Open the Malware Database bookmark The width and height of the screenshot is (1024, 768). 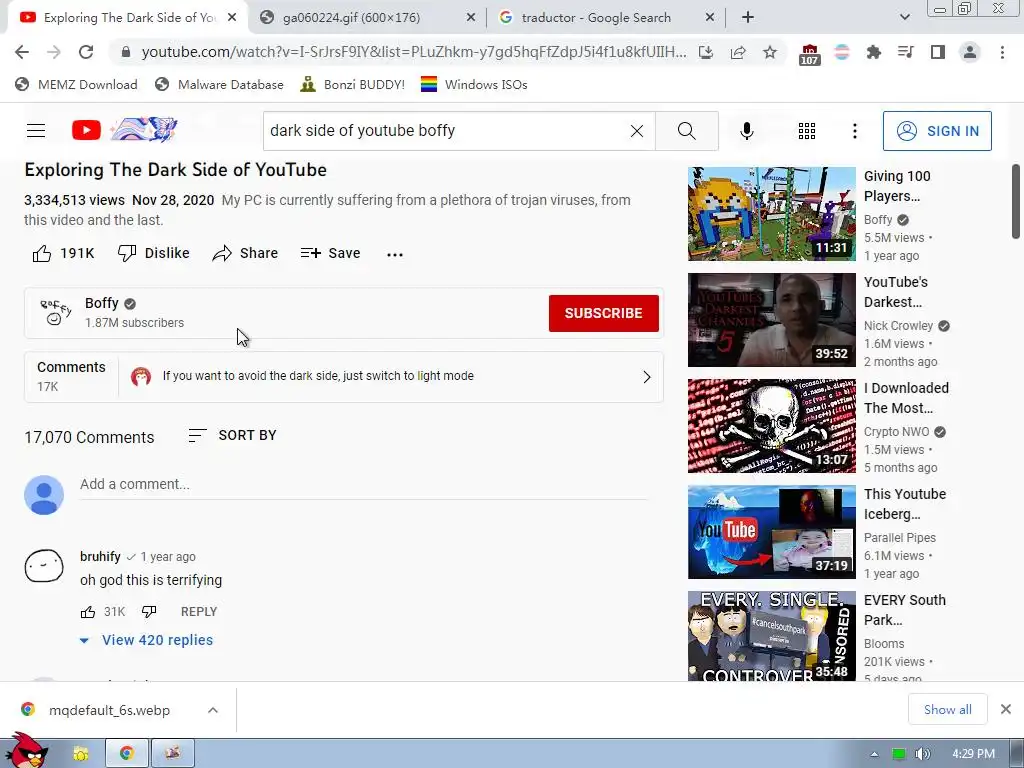point(219,84)
